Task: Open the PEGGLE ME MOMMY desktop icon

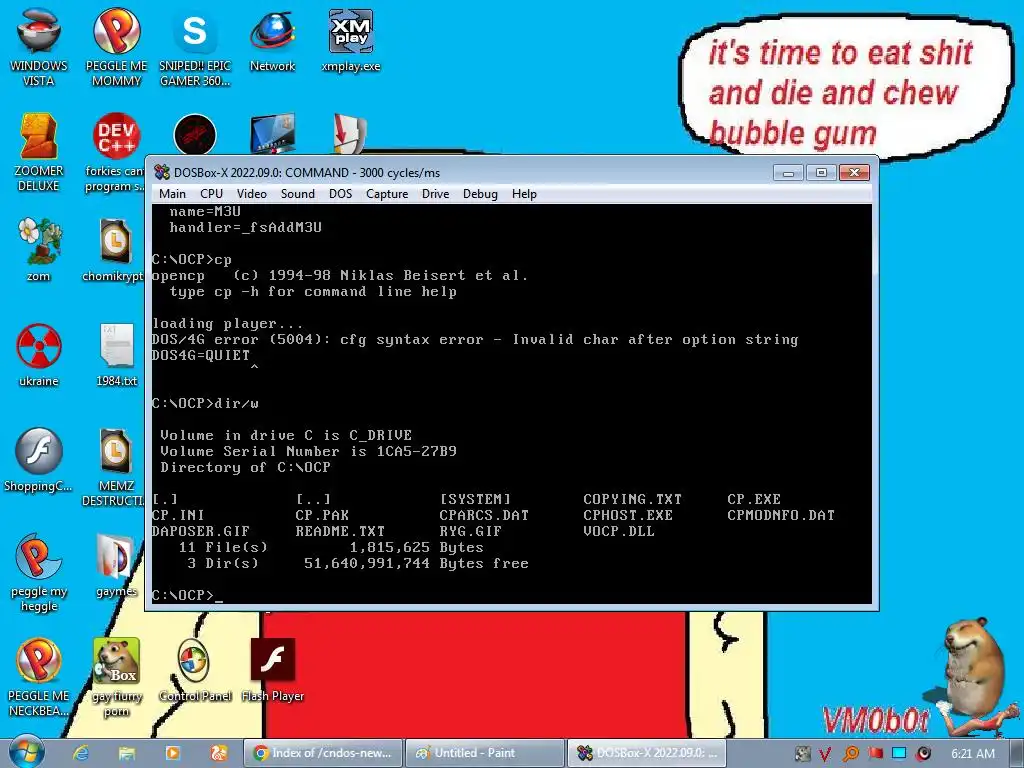Action: [116, 47]
